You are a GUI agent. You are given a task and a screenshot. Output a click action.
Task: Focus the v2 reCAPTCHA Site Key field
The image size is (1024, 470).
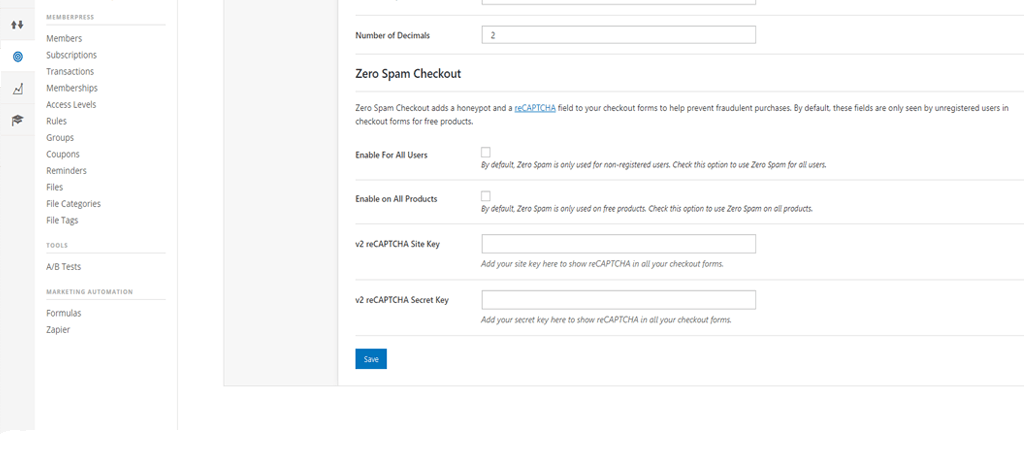point(618,244)
